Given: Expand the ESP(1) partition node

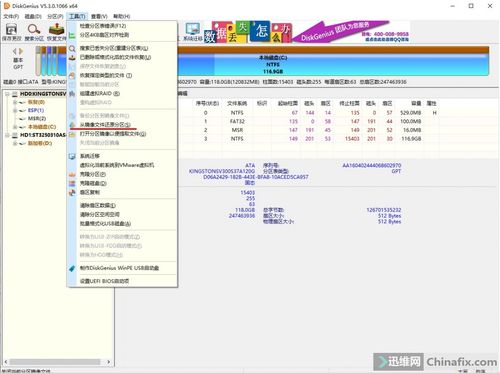Looking at the screenshot, I should click(x=15, y=110).
